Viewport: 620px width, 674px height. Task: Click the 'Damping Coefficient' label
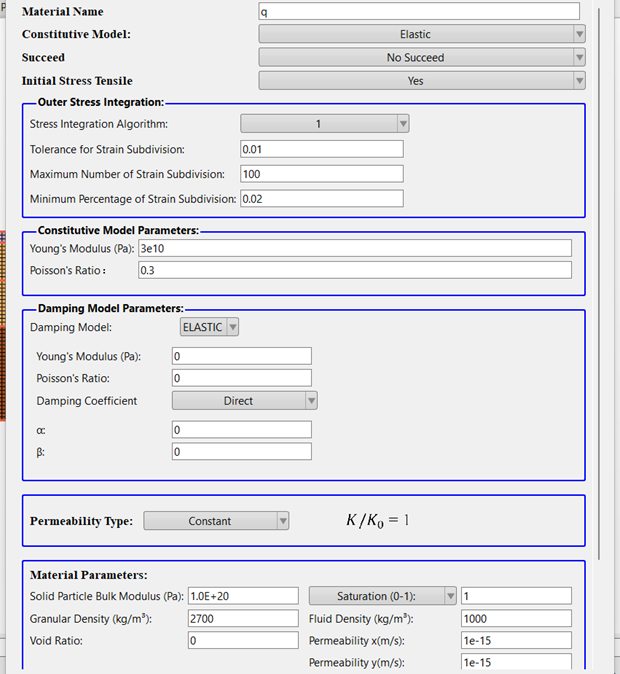click(86, 401)
